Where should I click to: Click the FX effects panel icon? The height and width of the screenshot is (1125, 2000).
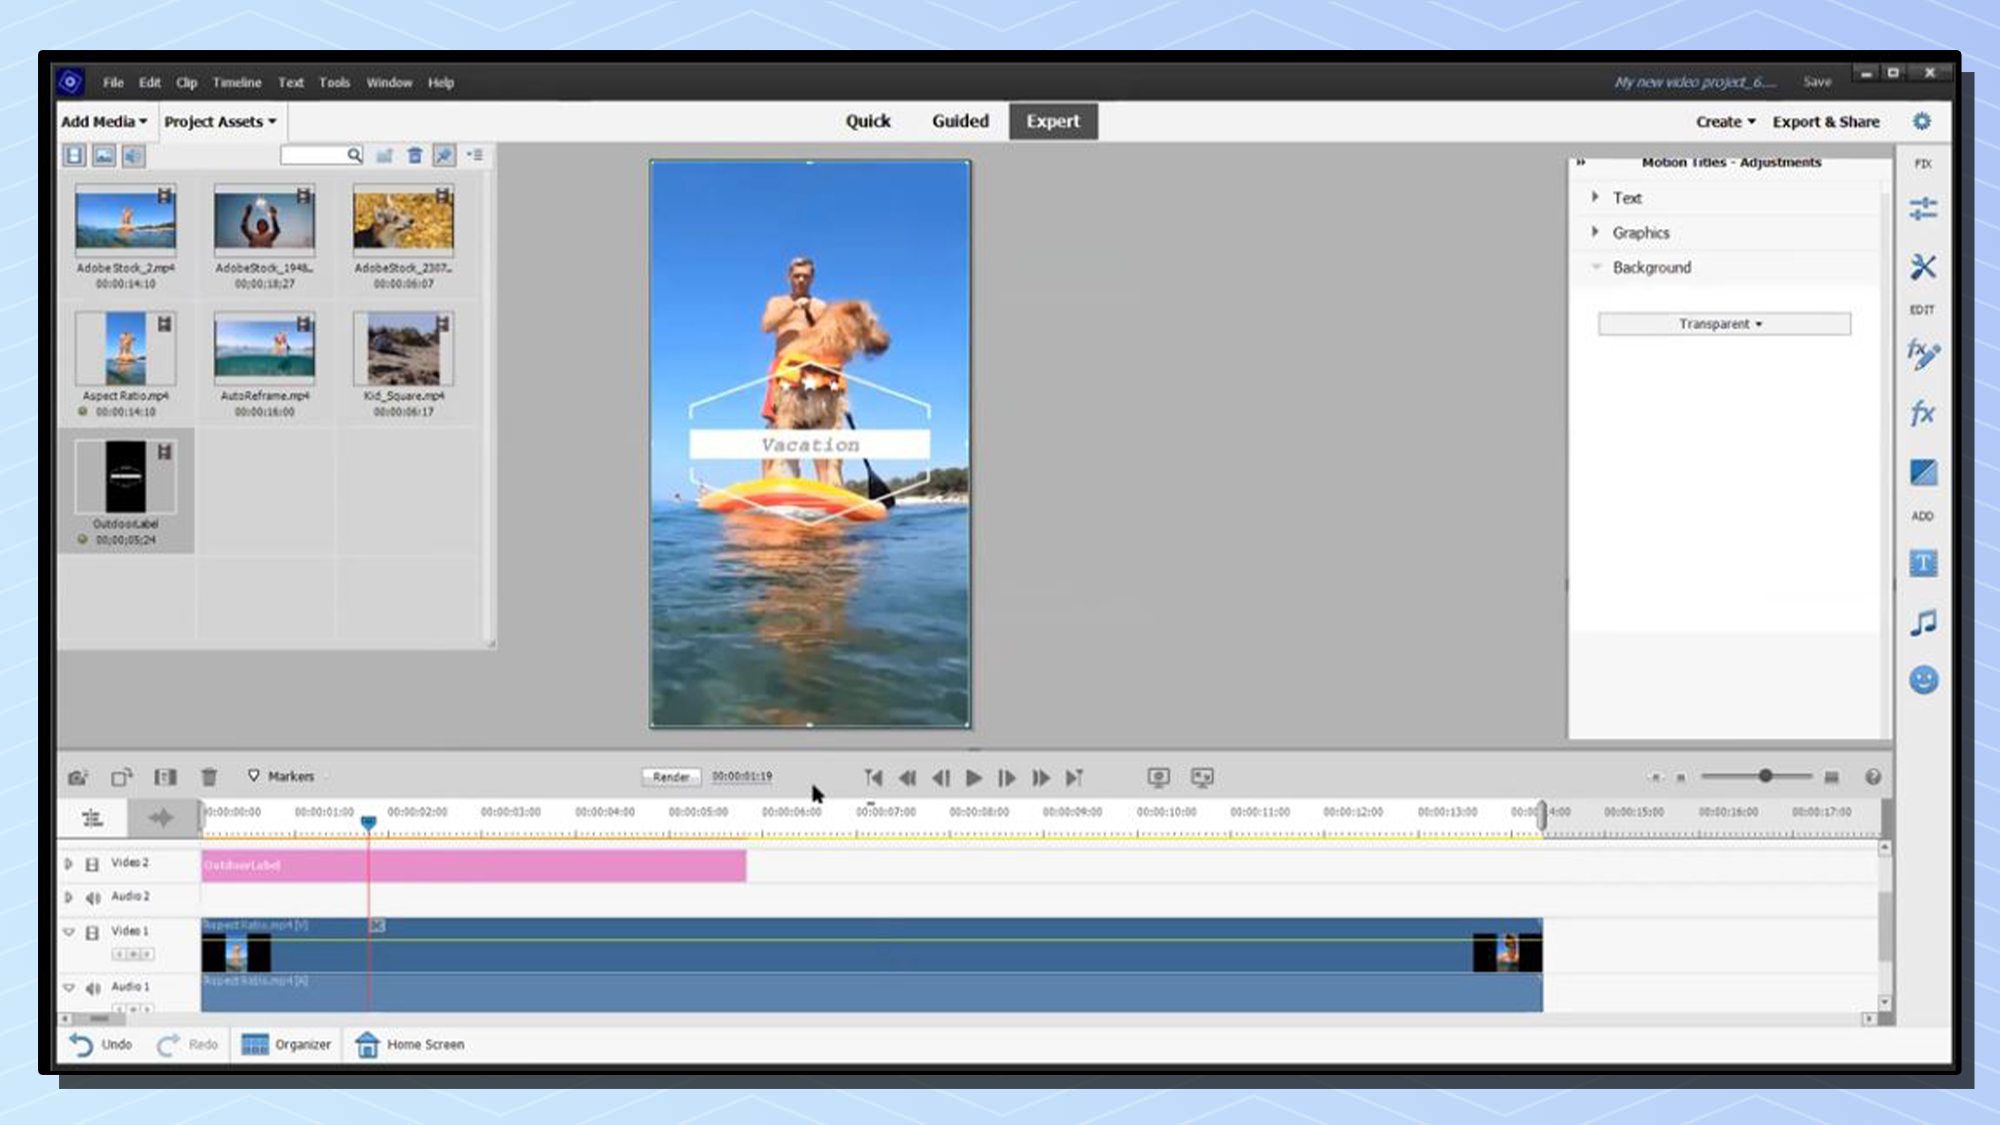(x=1920, y=413)
